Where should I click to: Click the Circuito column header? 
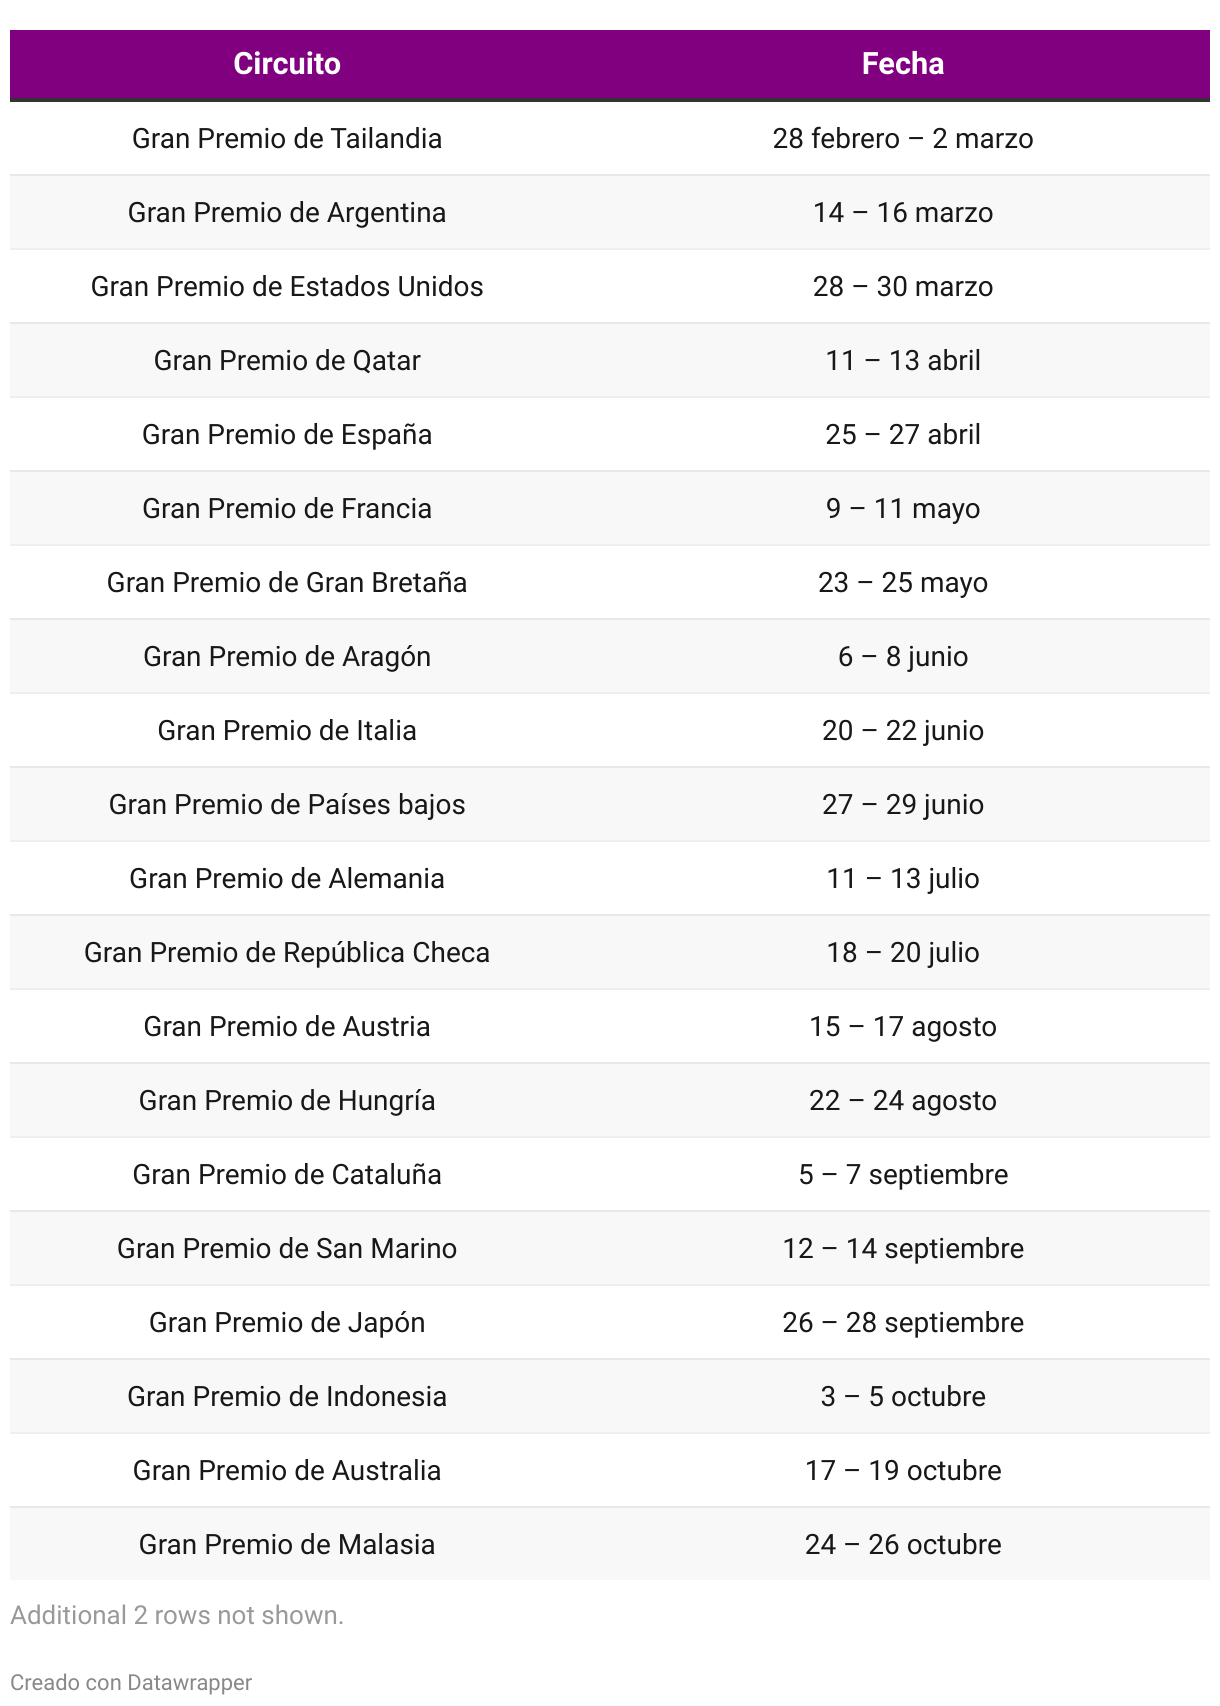pos(287,64)
